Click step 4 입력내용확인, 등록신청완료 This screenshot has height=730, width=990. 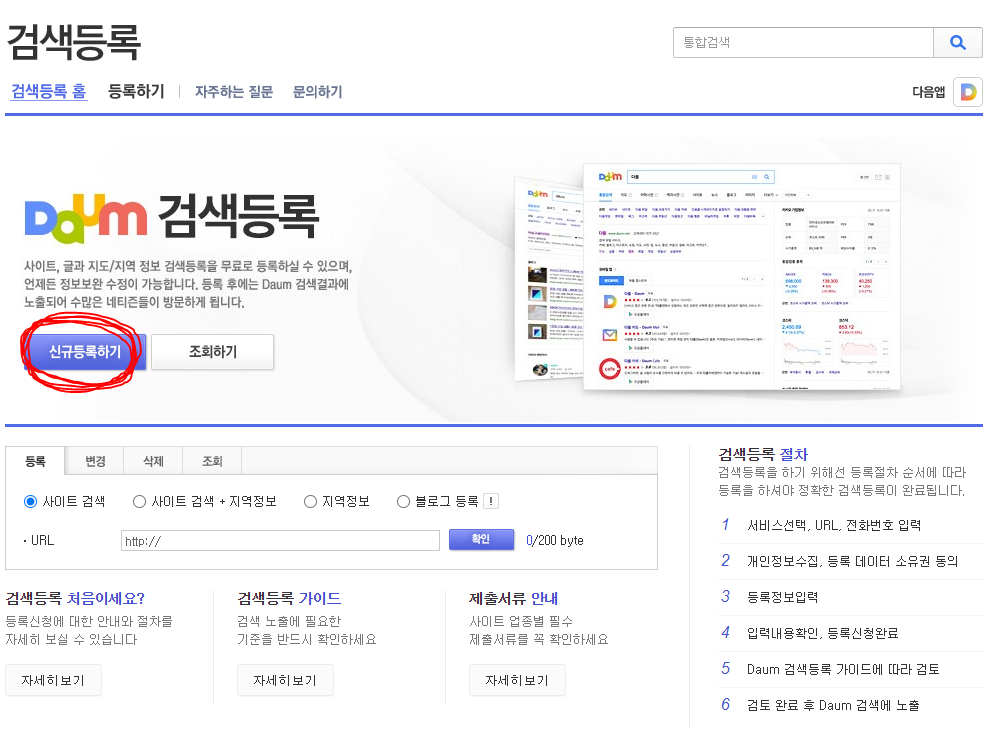[x=822, y=633]
